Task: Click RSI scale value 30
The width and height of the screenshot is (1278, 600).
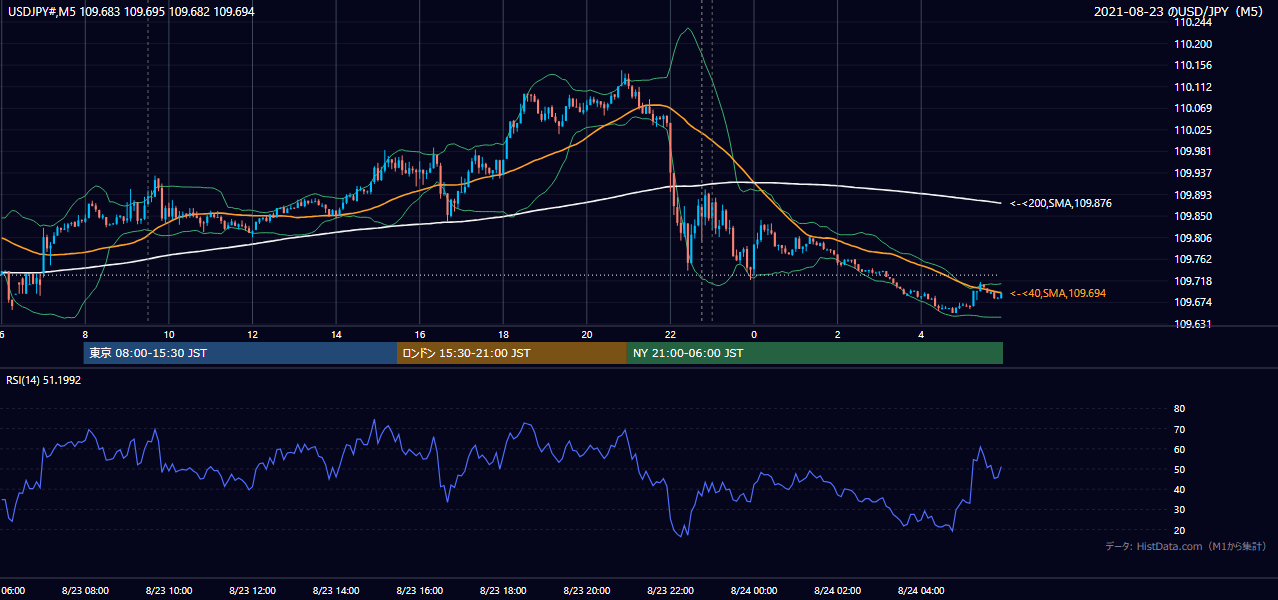Action: pyautogui.click(x=1179, y=510)
